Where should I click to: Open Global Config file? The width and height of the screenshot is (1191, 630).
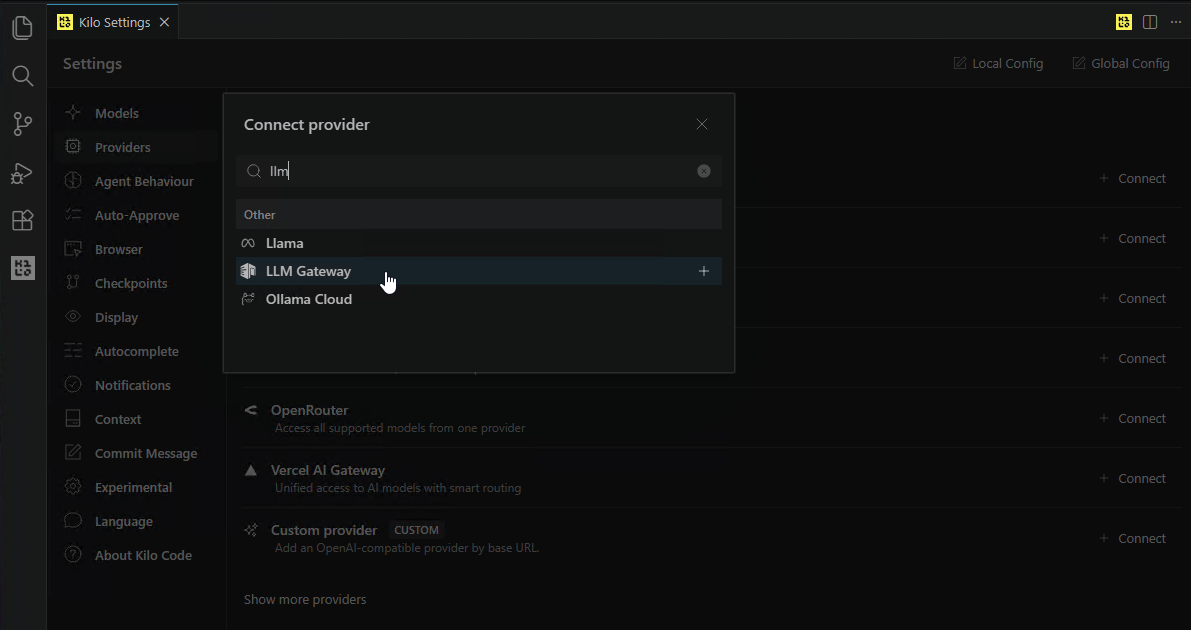pyautogui.click(x=1120, y=64)
